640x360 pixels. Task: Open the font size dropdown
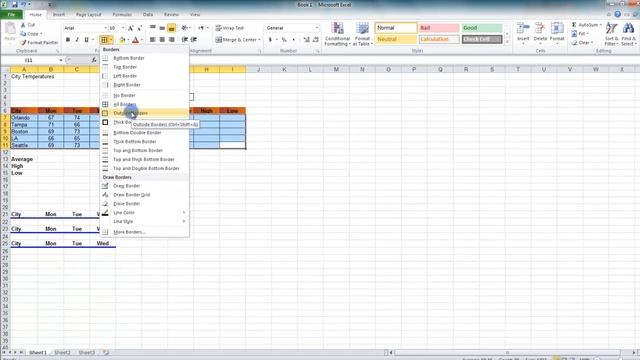tap(123, 28)
